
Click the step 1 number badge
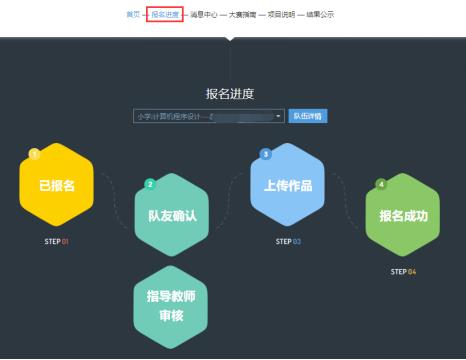click(34, 154)
